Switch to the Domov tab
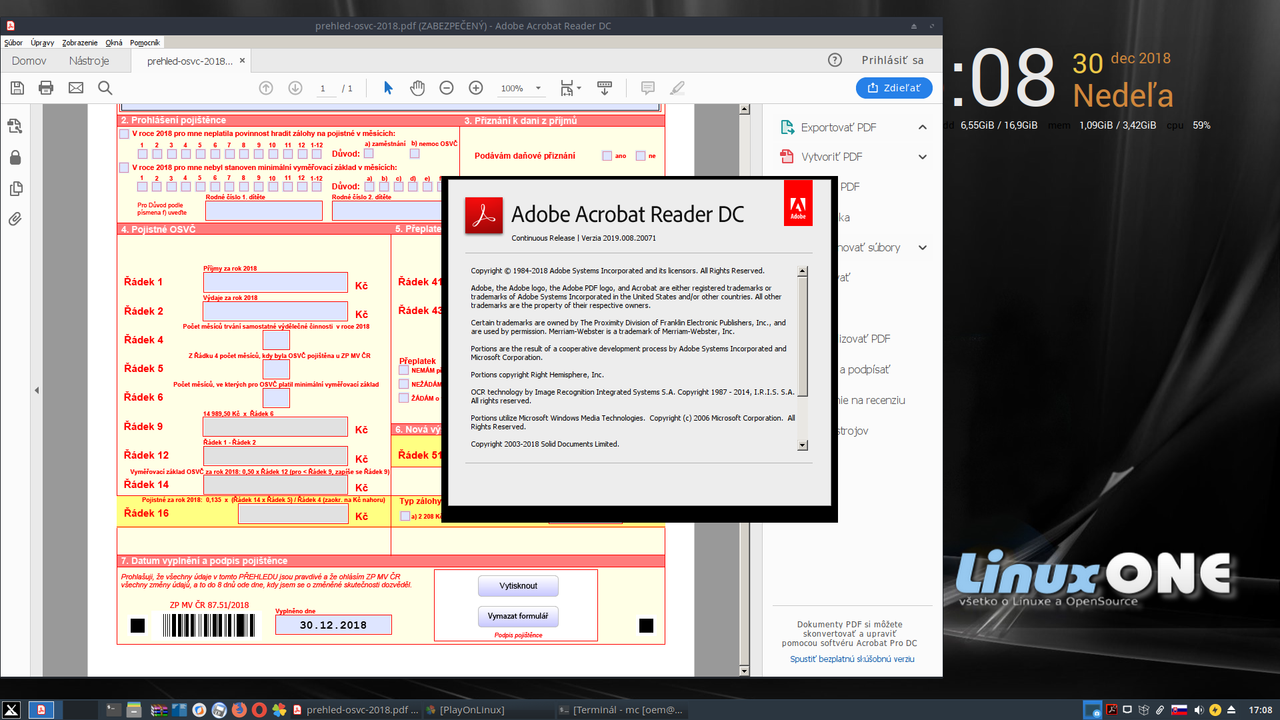Viewport: 1280px width, 720px height. [x=29, y=61]
